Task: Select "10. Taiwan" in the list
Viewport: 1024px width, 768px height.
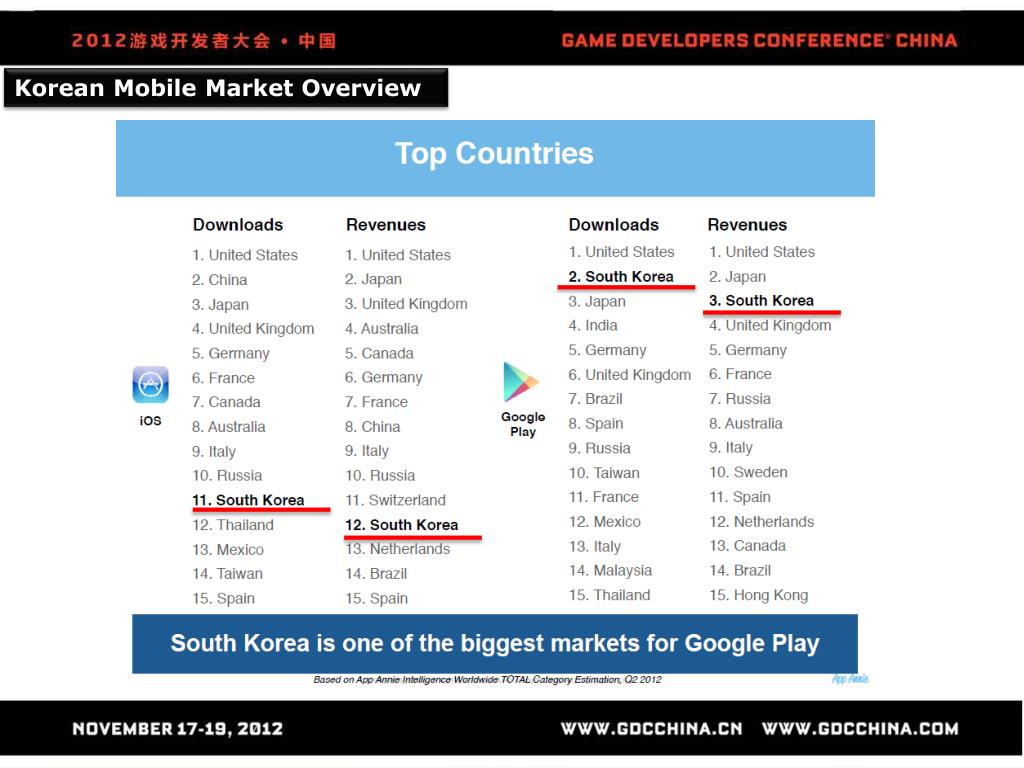Action: click(604, 473)
